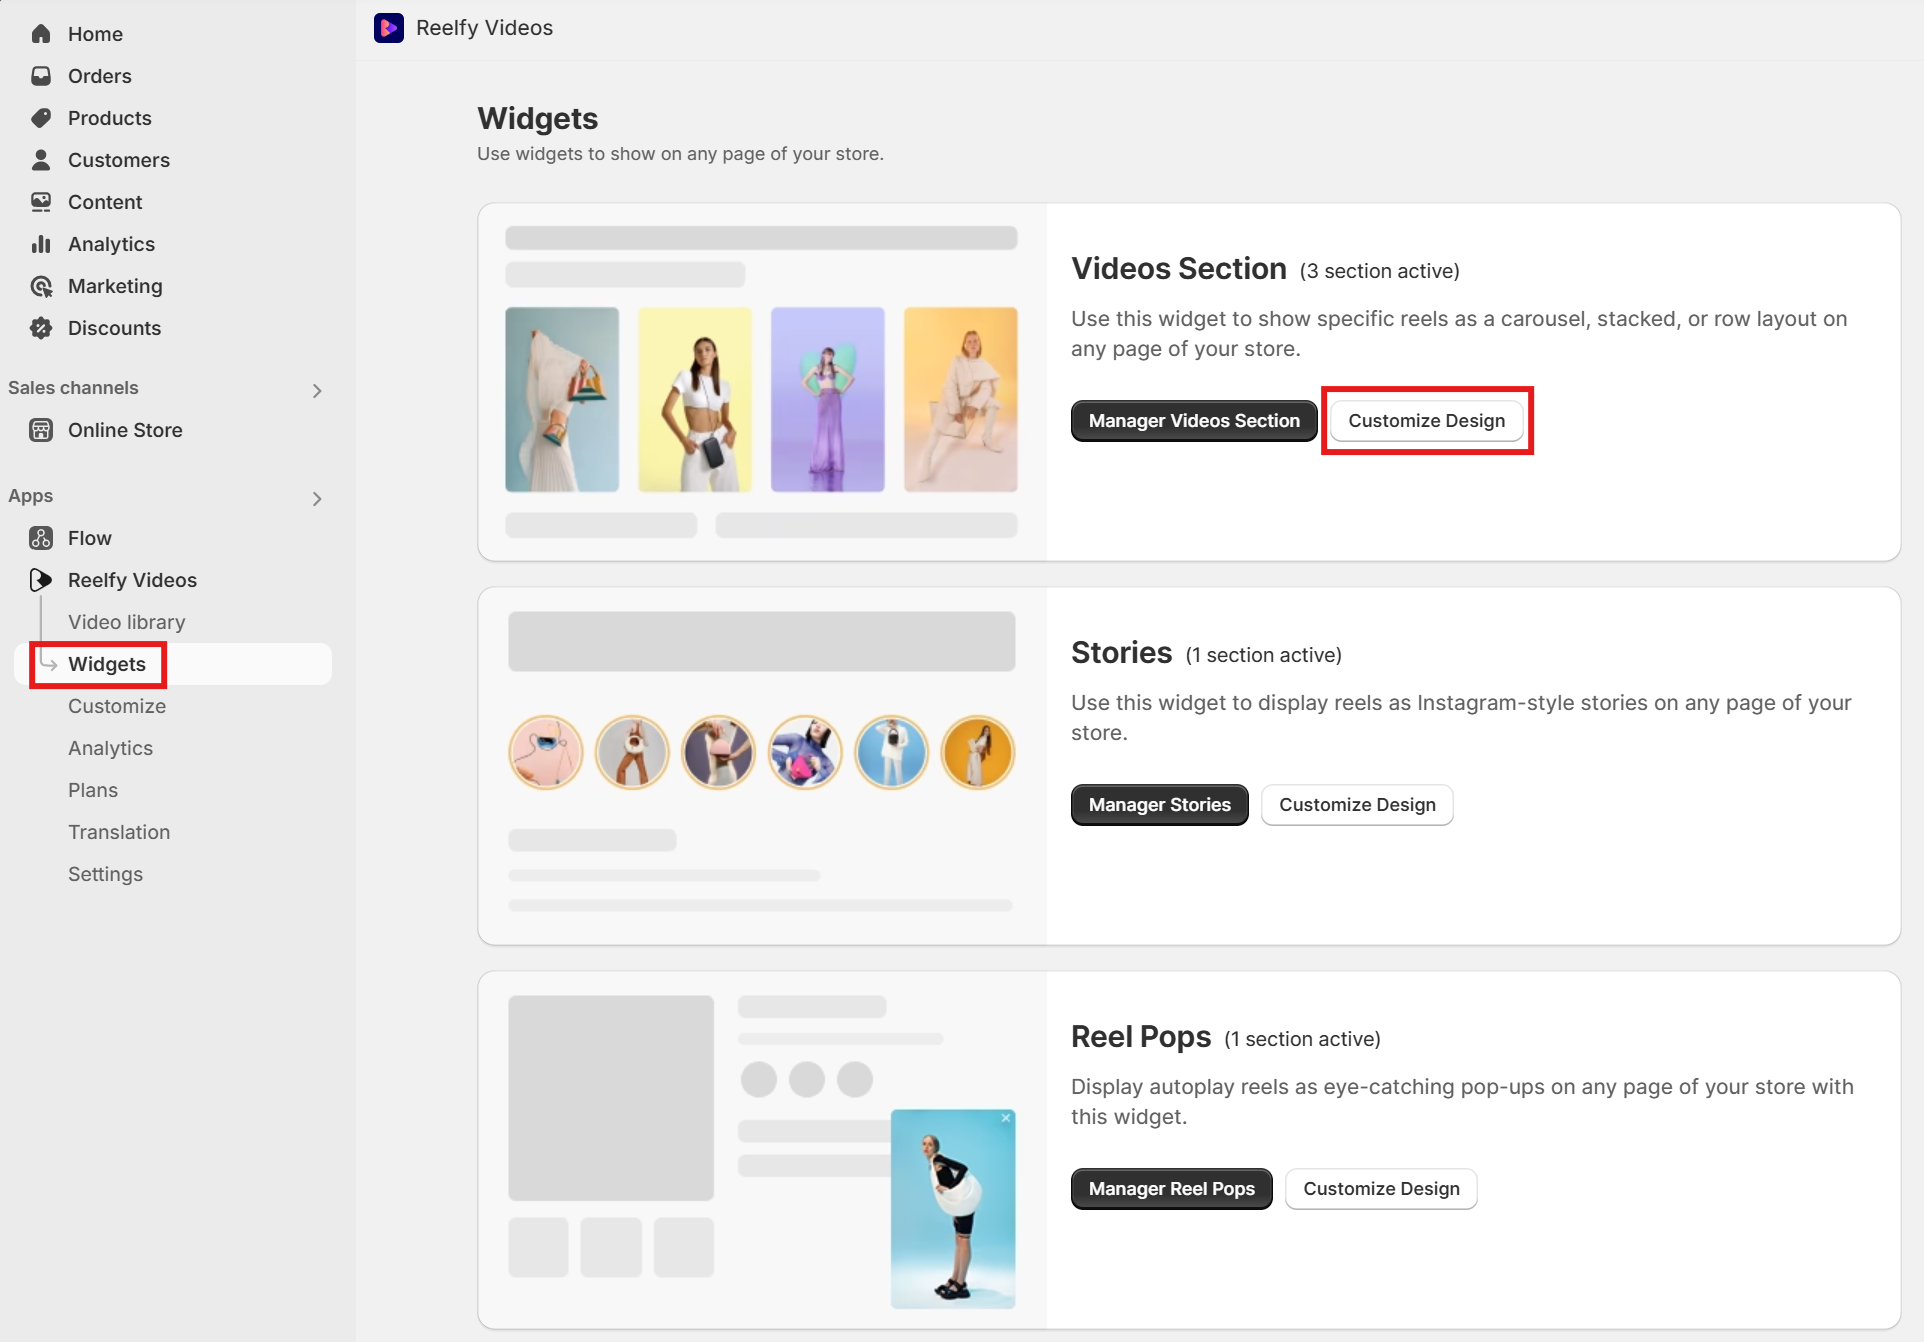Click the Reel Pops heading
This screenshot has height=1342, width=1924.
pos(1141,1037)
